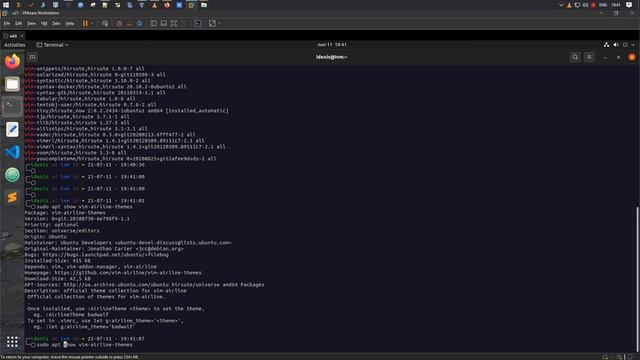This screenshot has height=360, width=640.
Task: Launch Sublime Text from the dock
Action: (x=12, y=198)
